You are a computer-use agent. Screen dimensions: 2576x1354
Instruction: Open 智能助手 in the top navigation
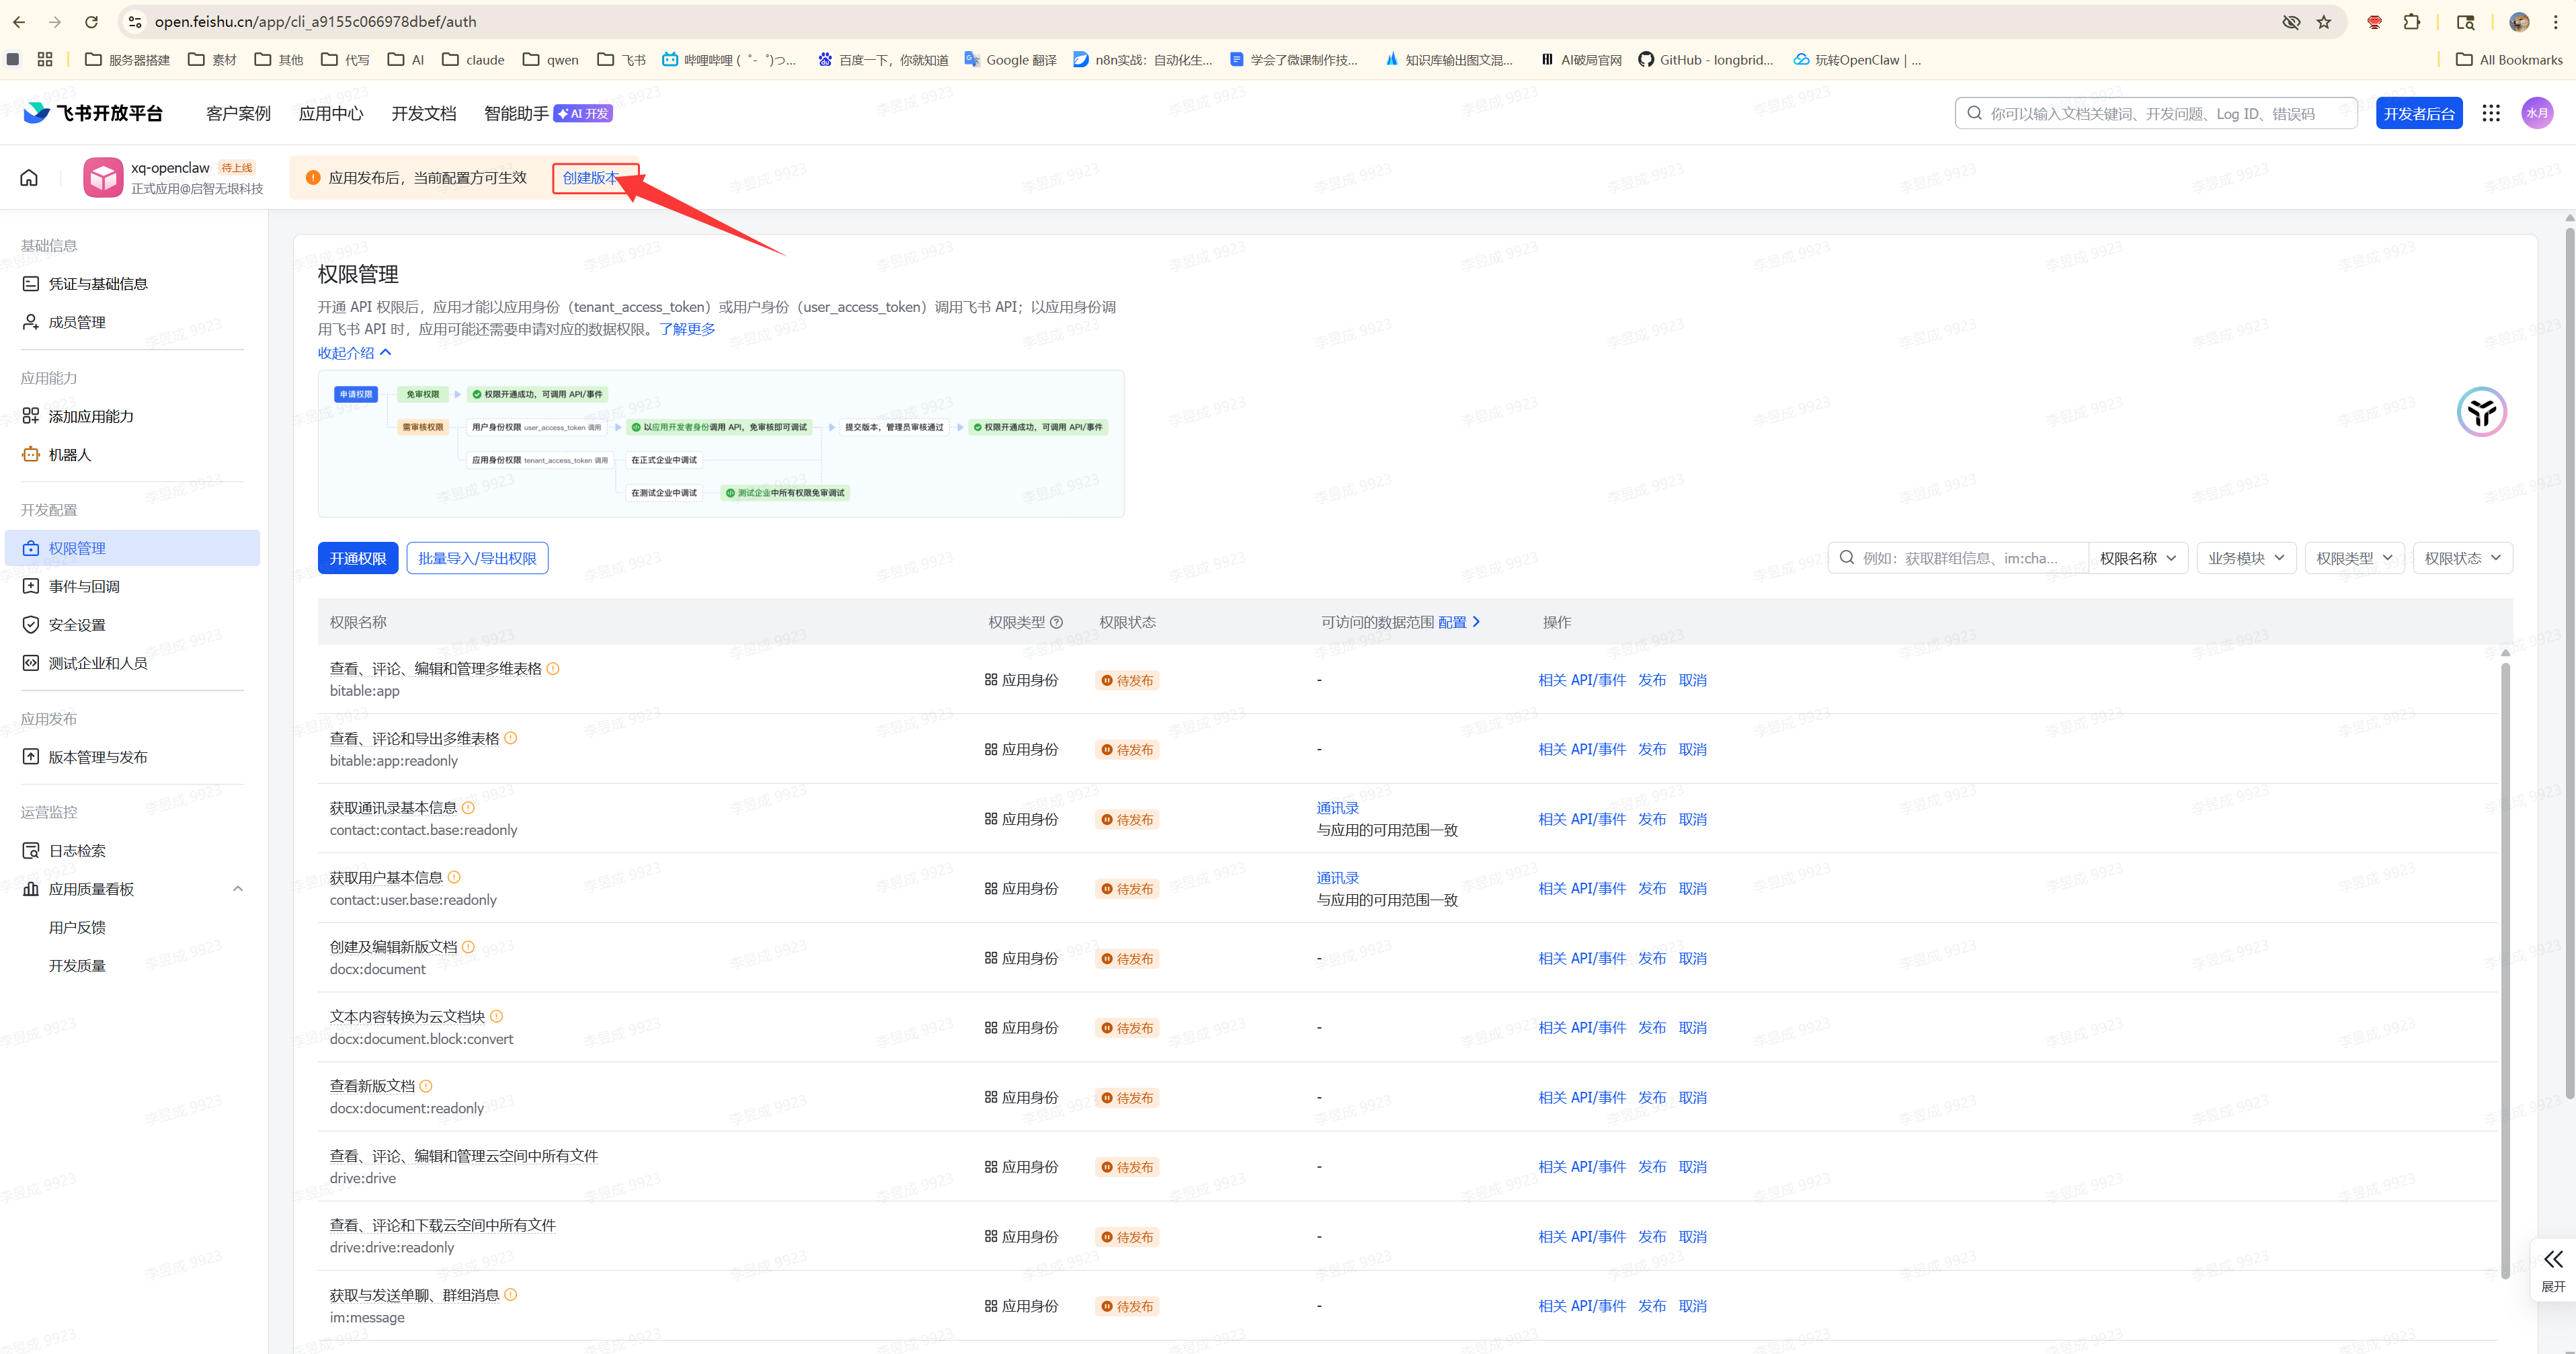coord(517,114)
